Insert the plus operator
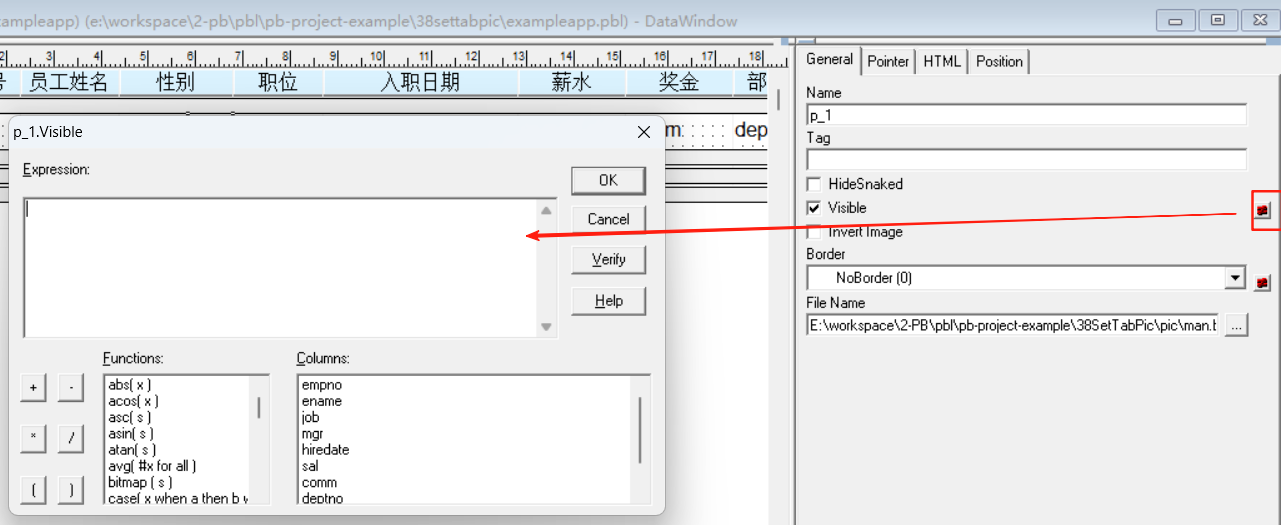This screenshot has height=525, width=1281. [33, 388]
